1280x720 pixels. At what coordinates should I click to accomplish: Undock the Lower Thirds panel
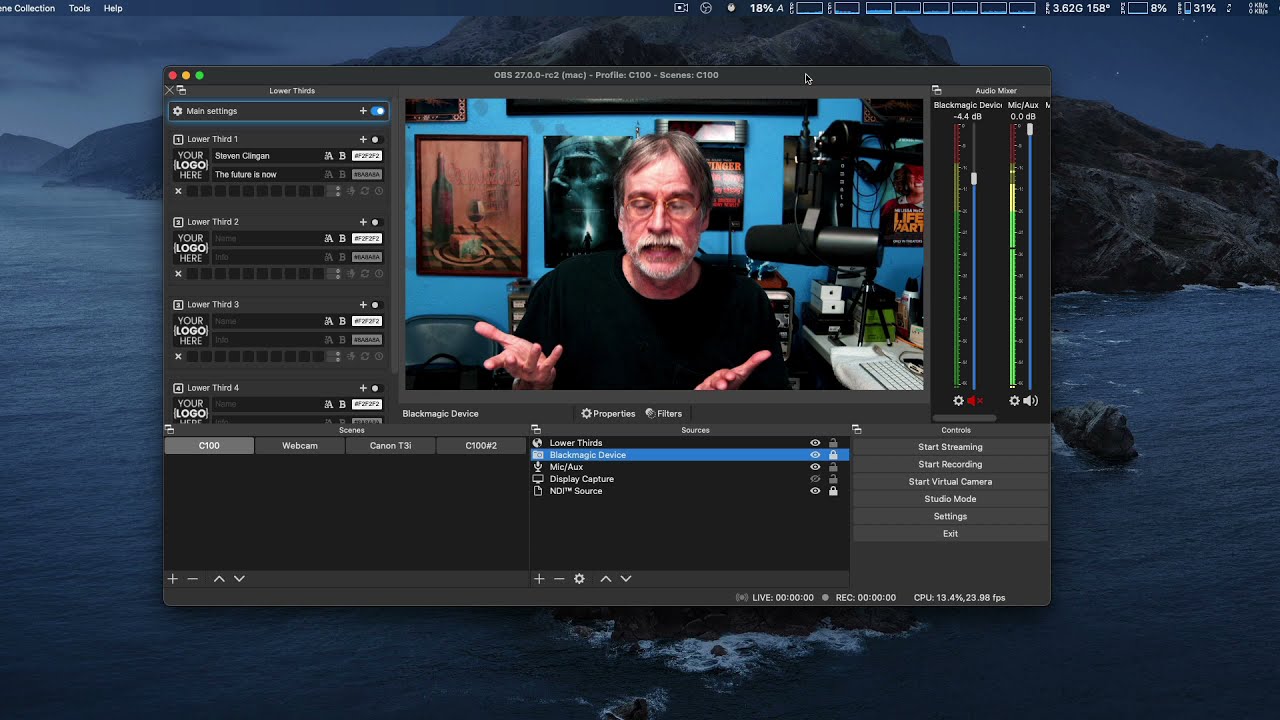pyautogui.click(x=181, y=91)
